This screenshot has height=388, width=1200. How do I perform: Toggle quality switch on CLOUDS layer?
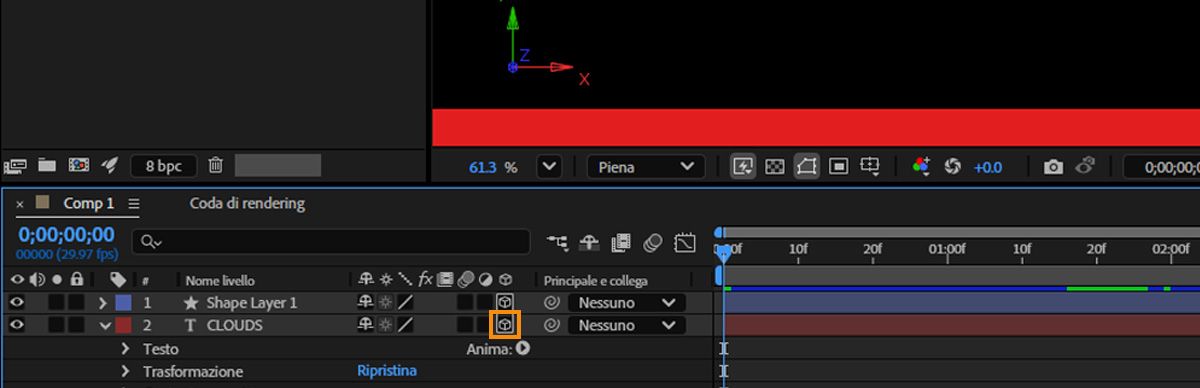405,325
